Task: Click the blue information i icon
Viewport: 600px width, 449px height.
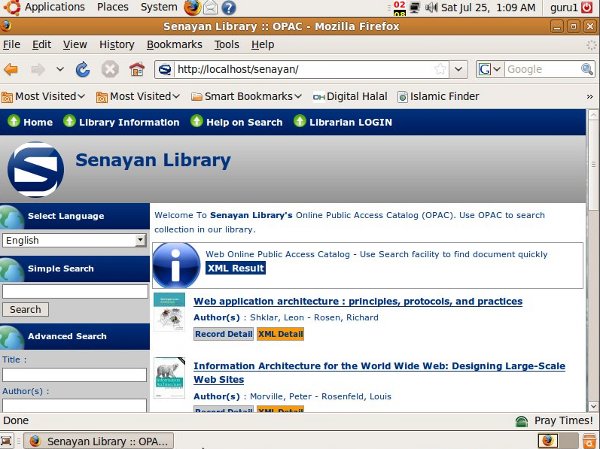Action: (x=176, y=265)
